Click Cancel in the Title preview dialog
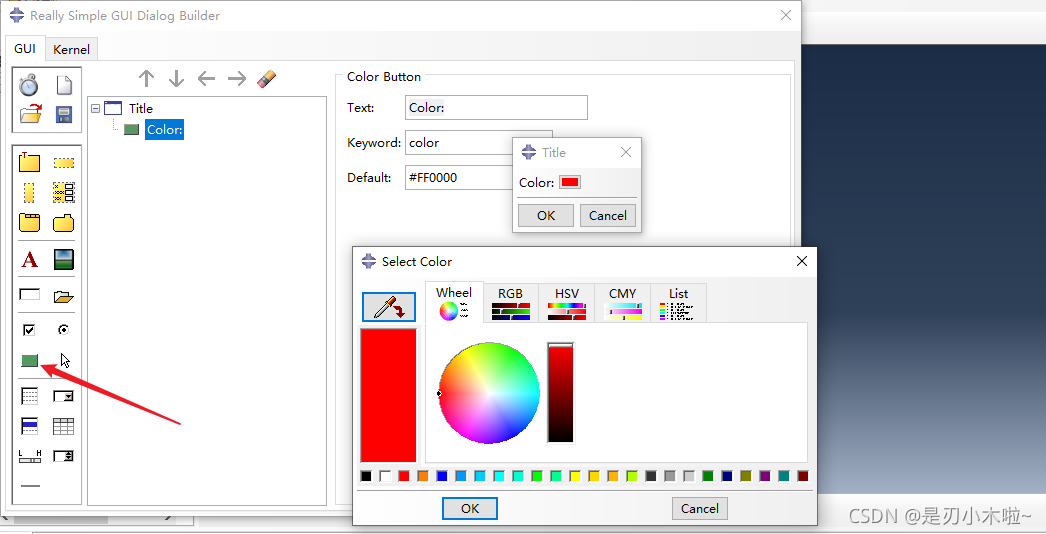Image resolution: width=1046 pixels, height=534 pixels. tap(607, 215)
